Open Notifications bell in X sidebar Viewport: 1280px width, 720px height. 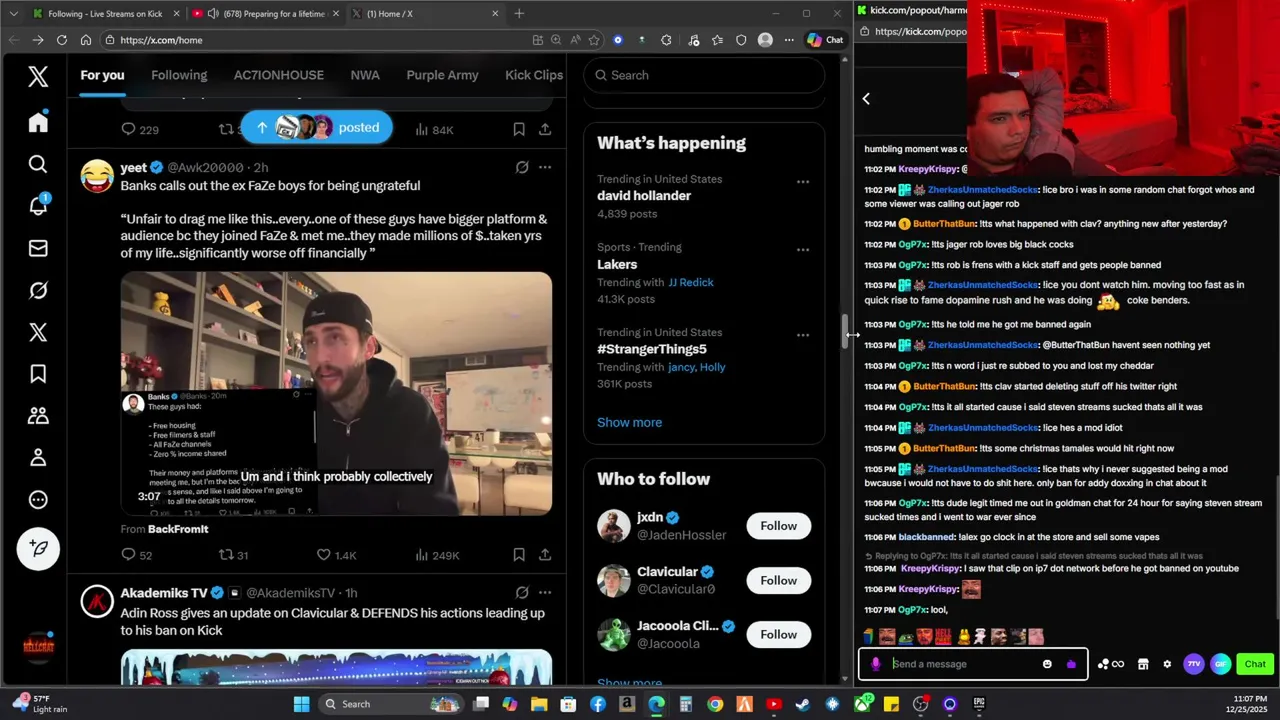(38, 206)
